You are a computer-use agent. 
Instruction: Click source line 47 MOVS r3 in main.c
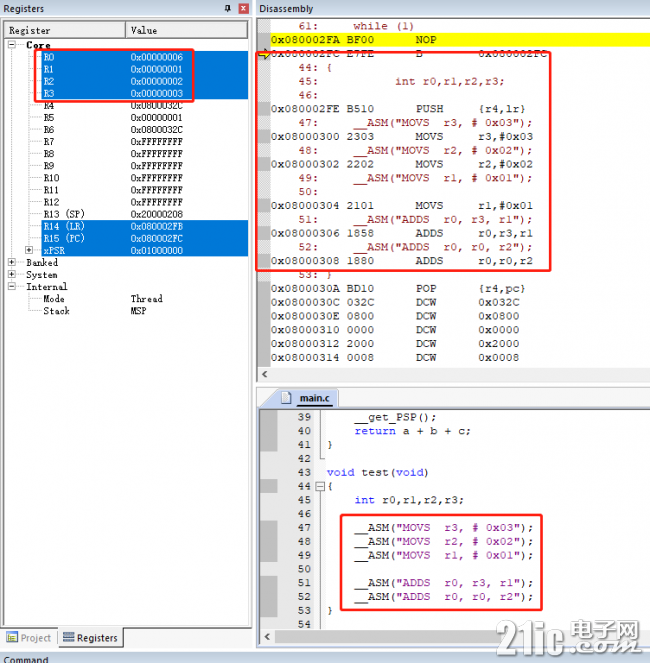pos(444,528)
